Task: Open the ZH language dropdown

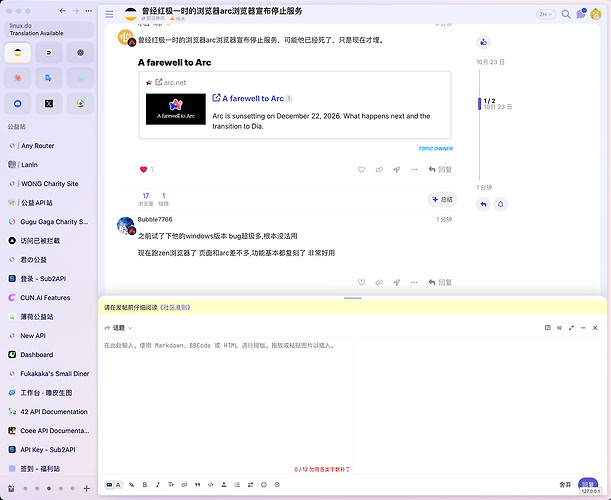Action: pyautogui.click(x=546, y=14)
